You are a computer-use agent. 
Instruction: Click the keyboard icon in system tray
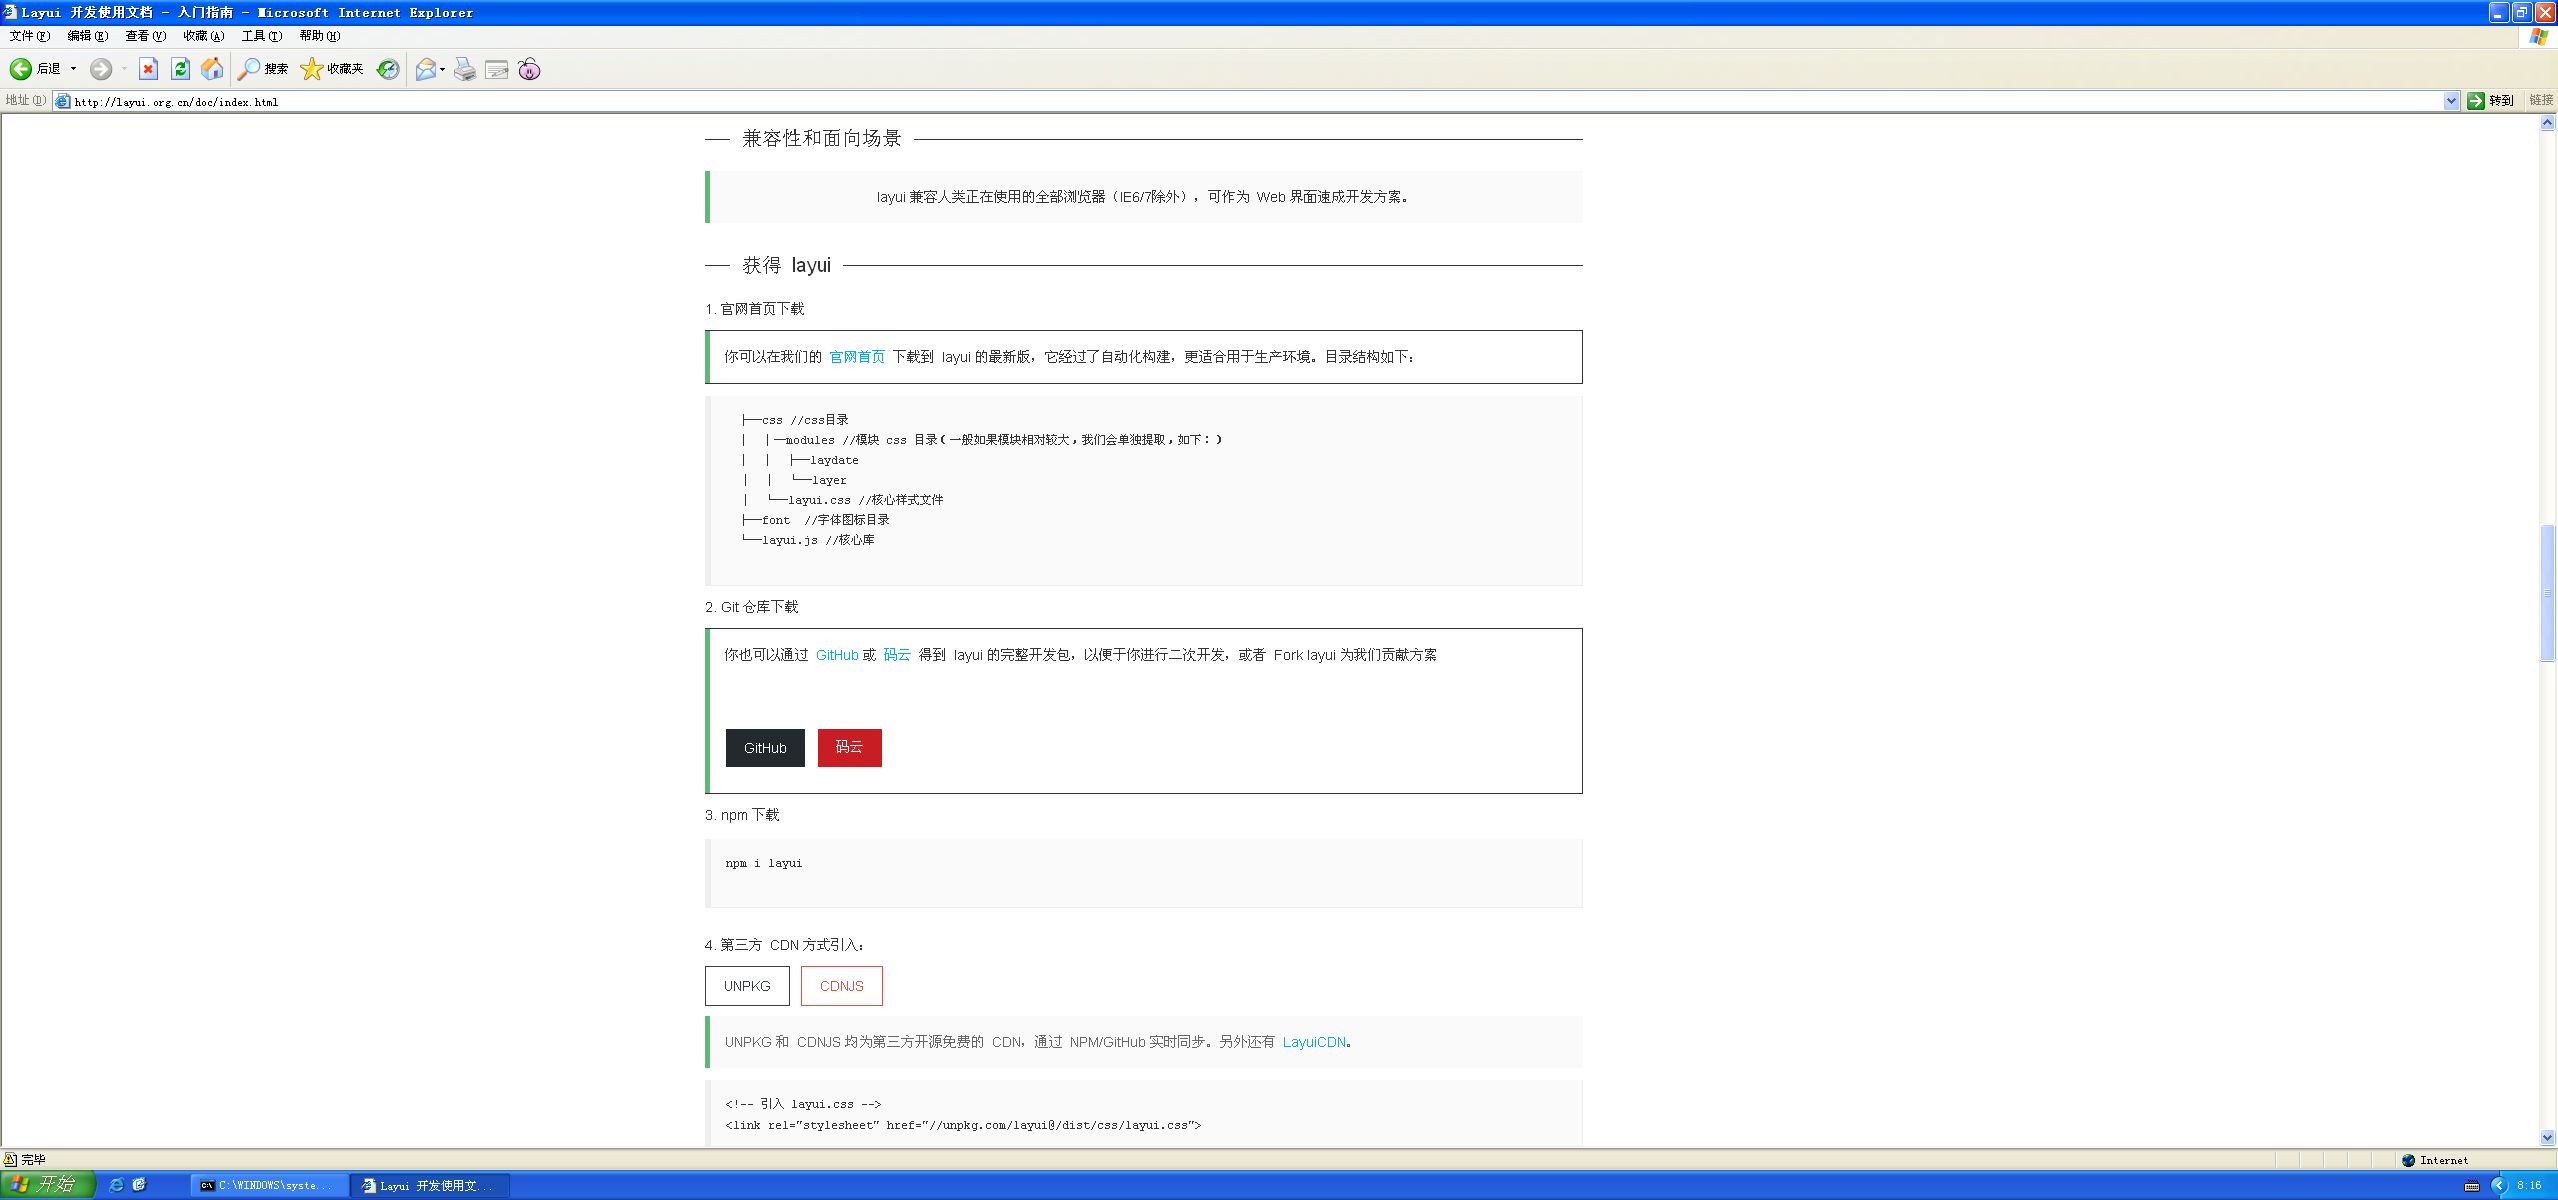point(2472,1186)
